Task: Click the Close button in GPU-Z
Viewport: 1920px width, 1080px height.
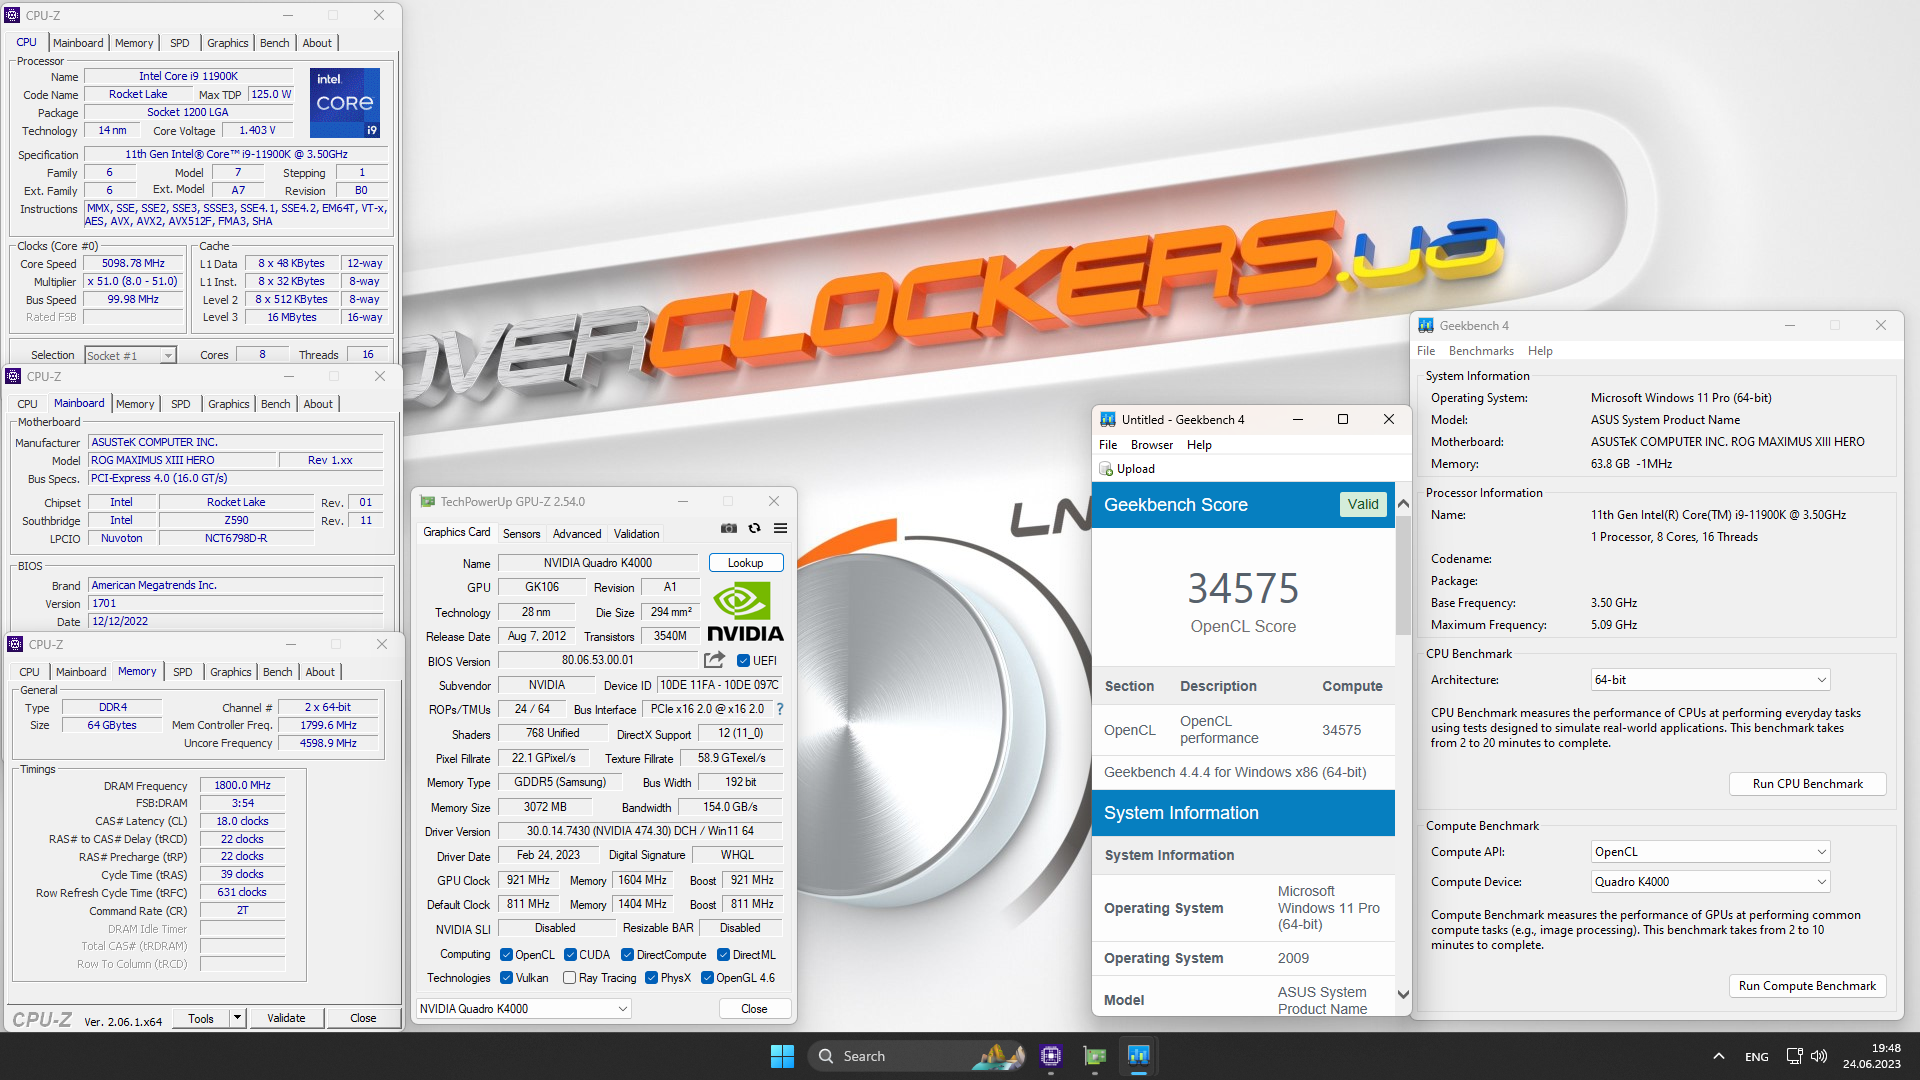Action: 754,1009
